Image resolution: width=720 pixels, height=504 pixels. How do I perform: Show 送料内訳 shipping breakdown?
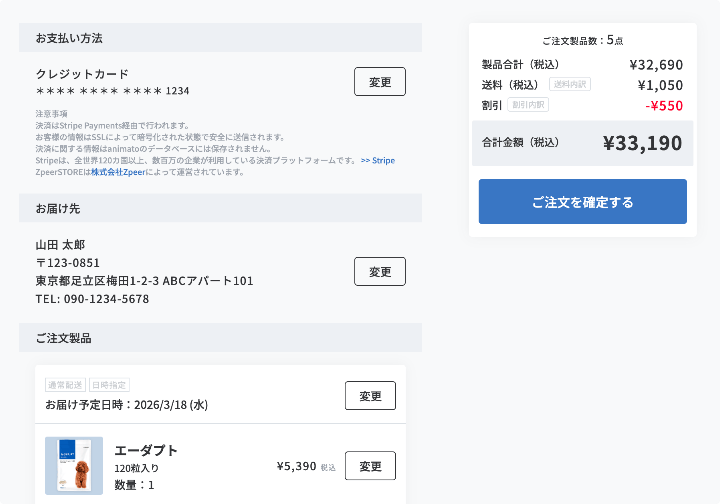click(x=570, y=84)
